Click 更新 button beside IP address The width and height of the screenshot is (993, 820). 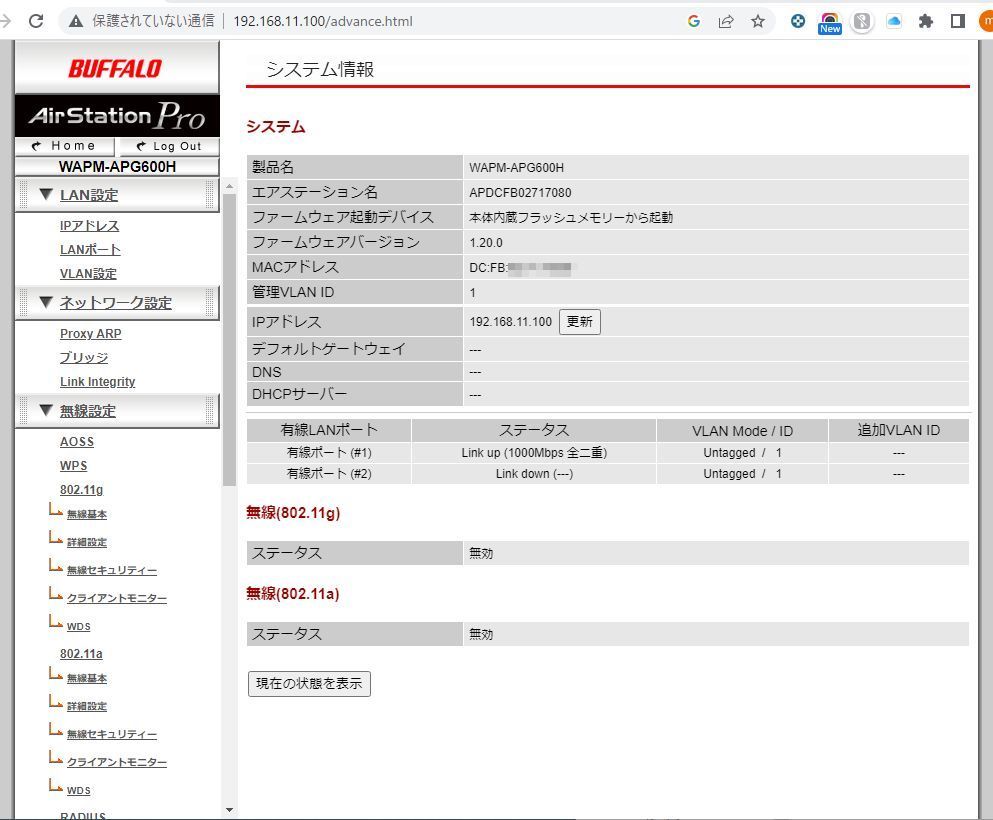click(579, 322)
